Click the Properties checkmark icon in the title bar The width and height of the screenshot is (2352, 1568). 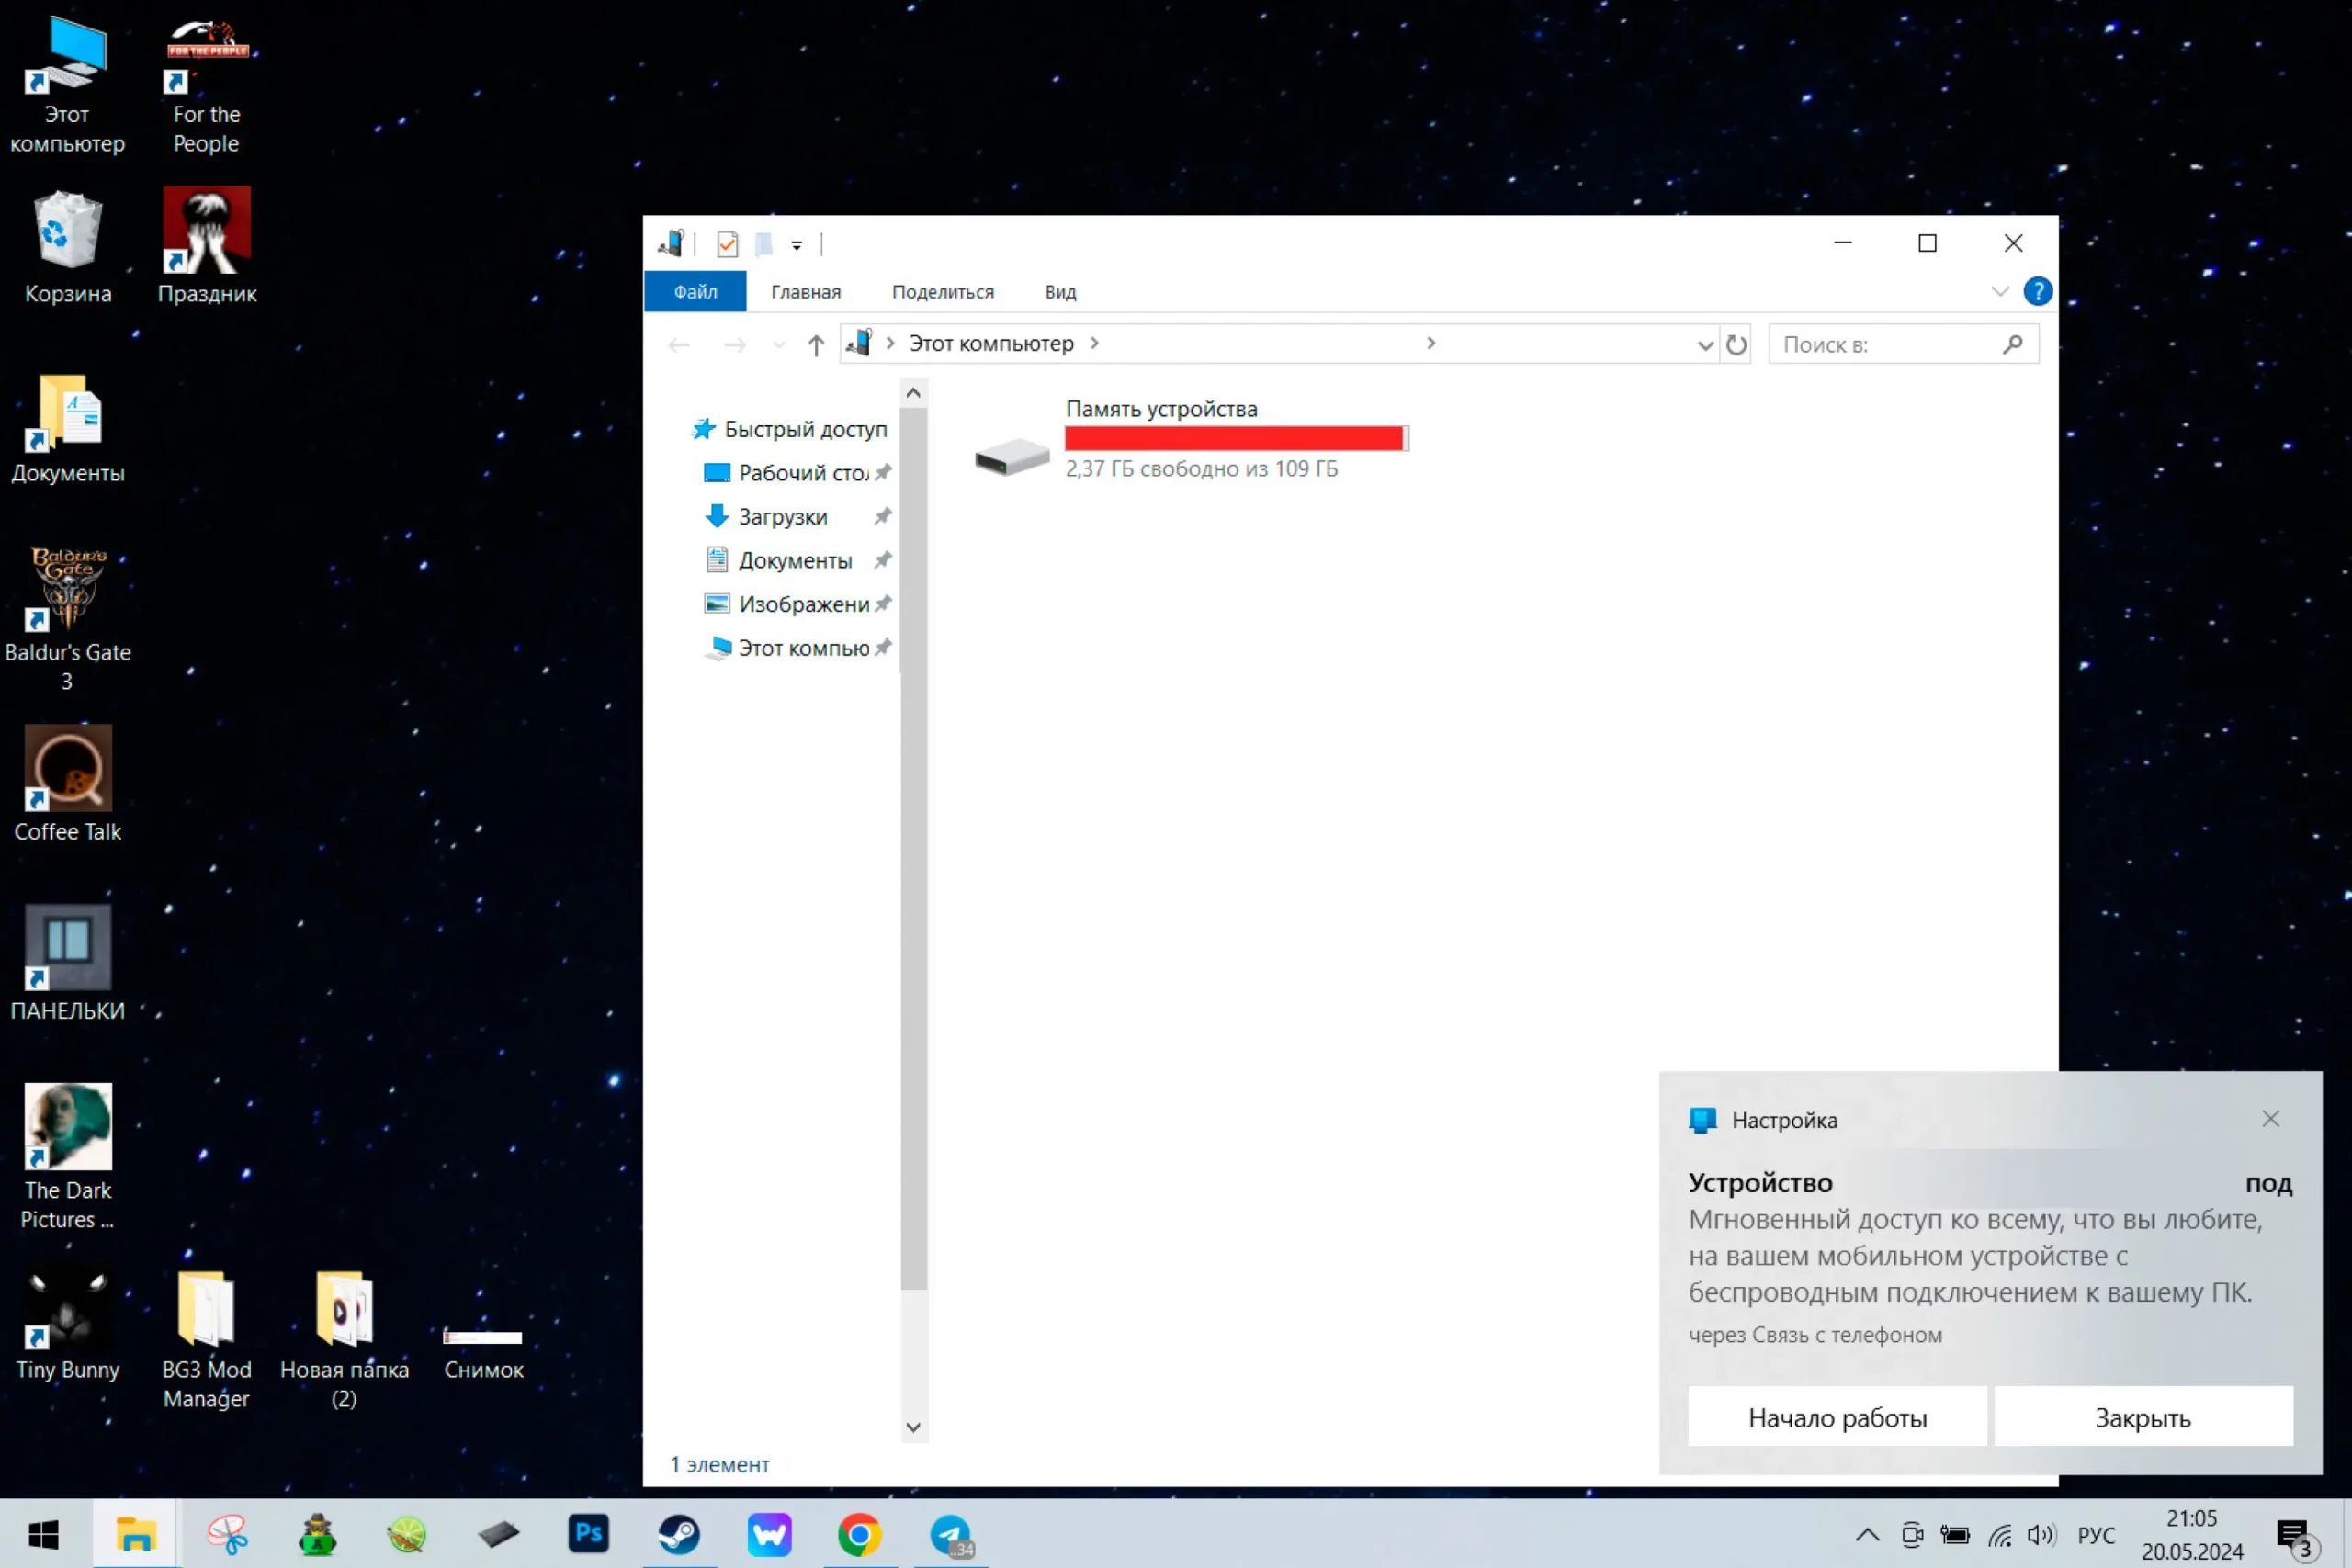tap(727, 244)
